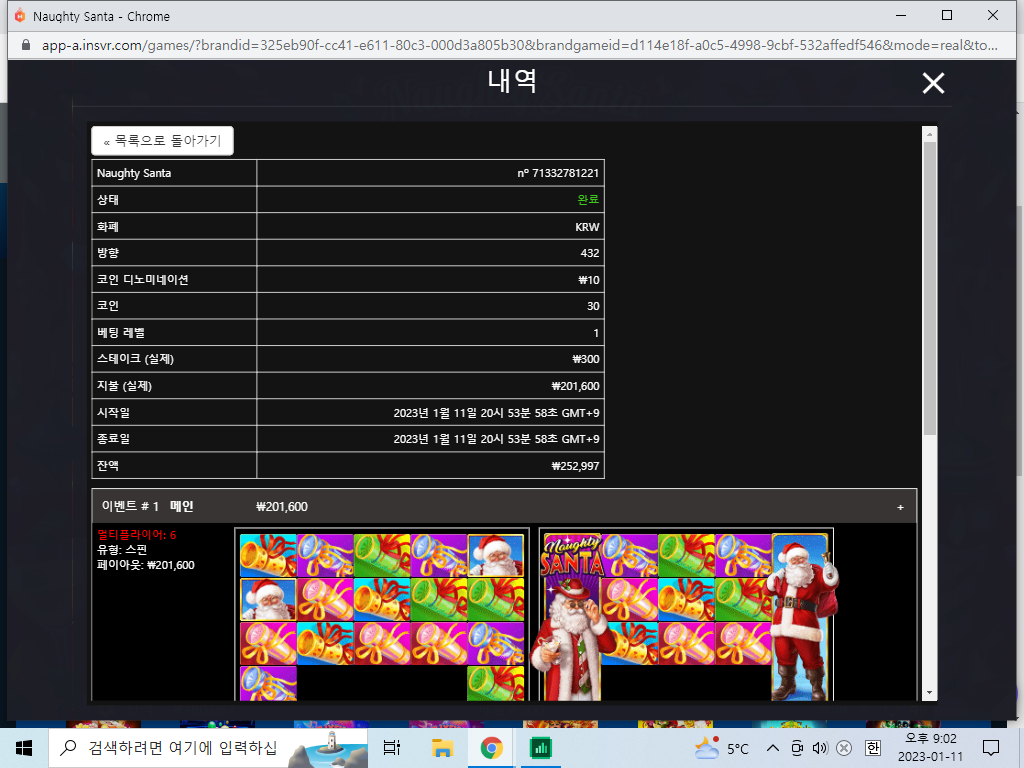Click the circled X tray icon
Image resolution: width=1024 pixels, height=768 pixels.
tap(844, 748)
